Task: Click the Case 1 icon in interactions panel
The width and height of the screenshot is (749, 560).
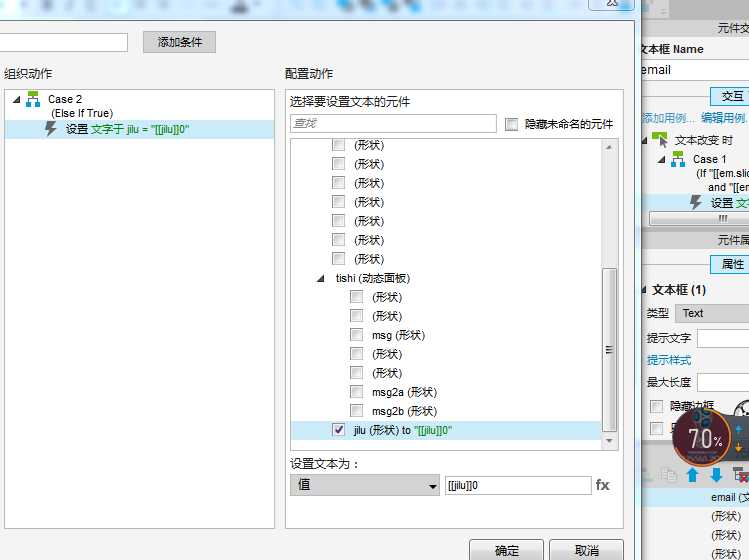Action: (x=679, y=159)
